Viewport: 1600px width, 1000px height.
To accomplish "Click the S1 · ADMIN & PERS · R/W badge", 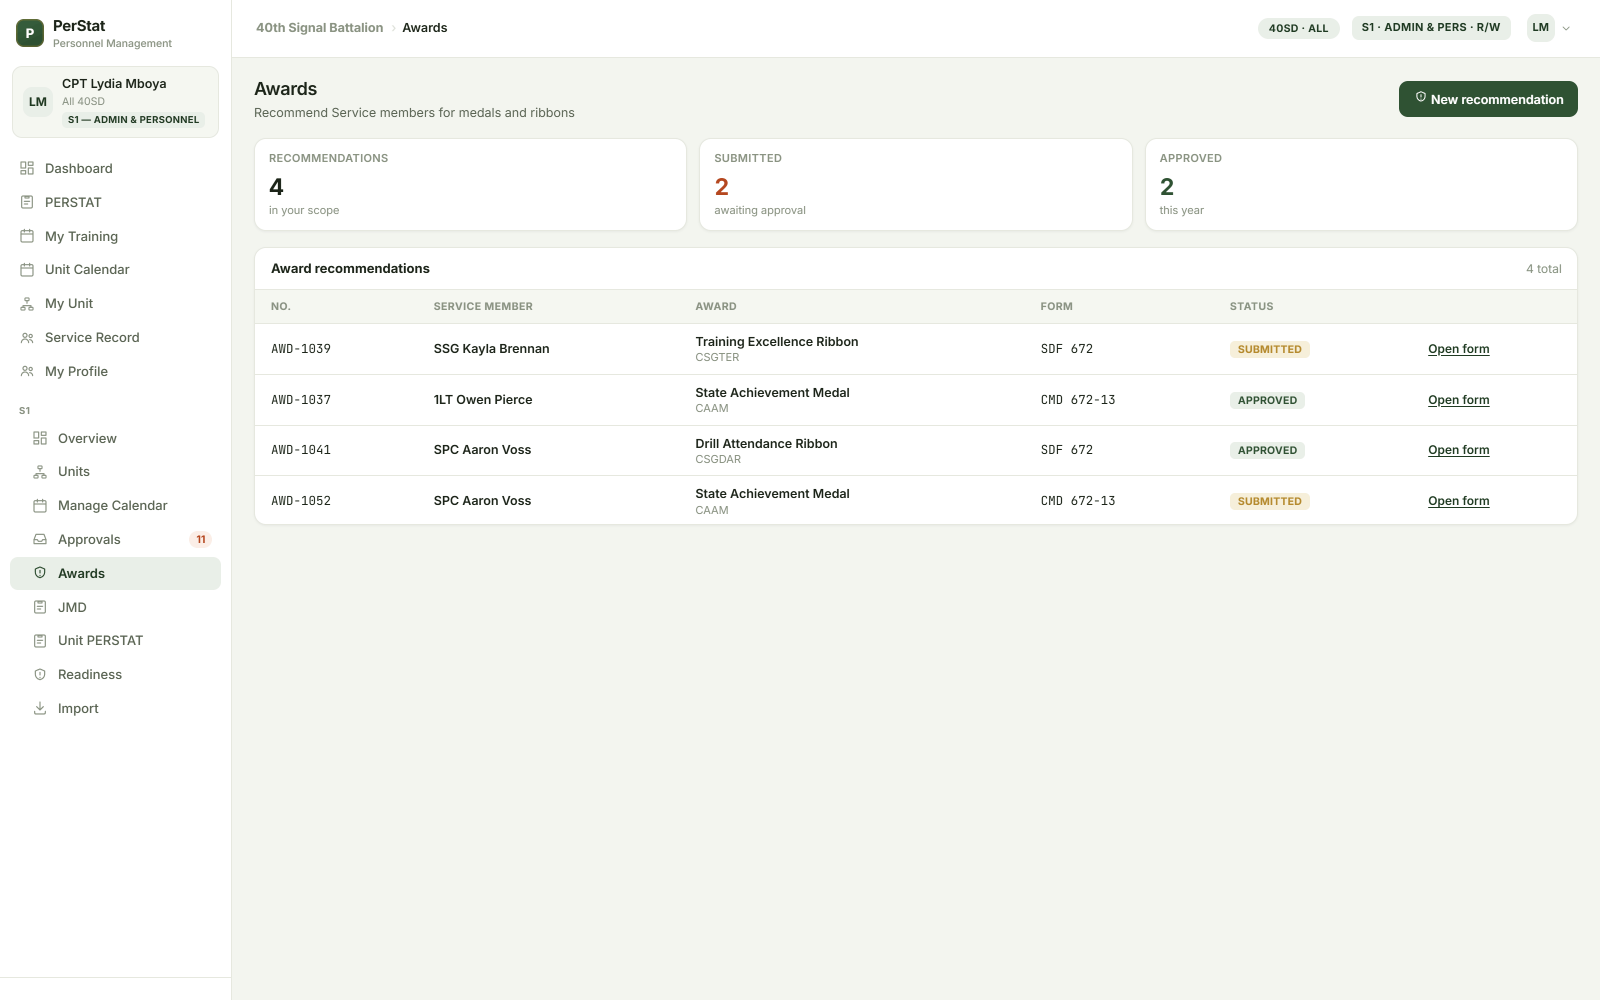I will [x=1430, y=27].
